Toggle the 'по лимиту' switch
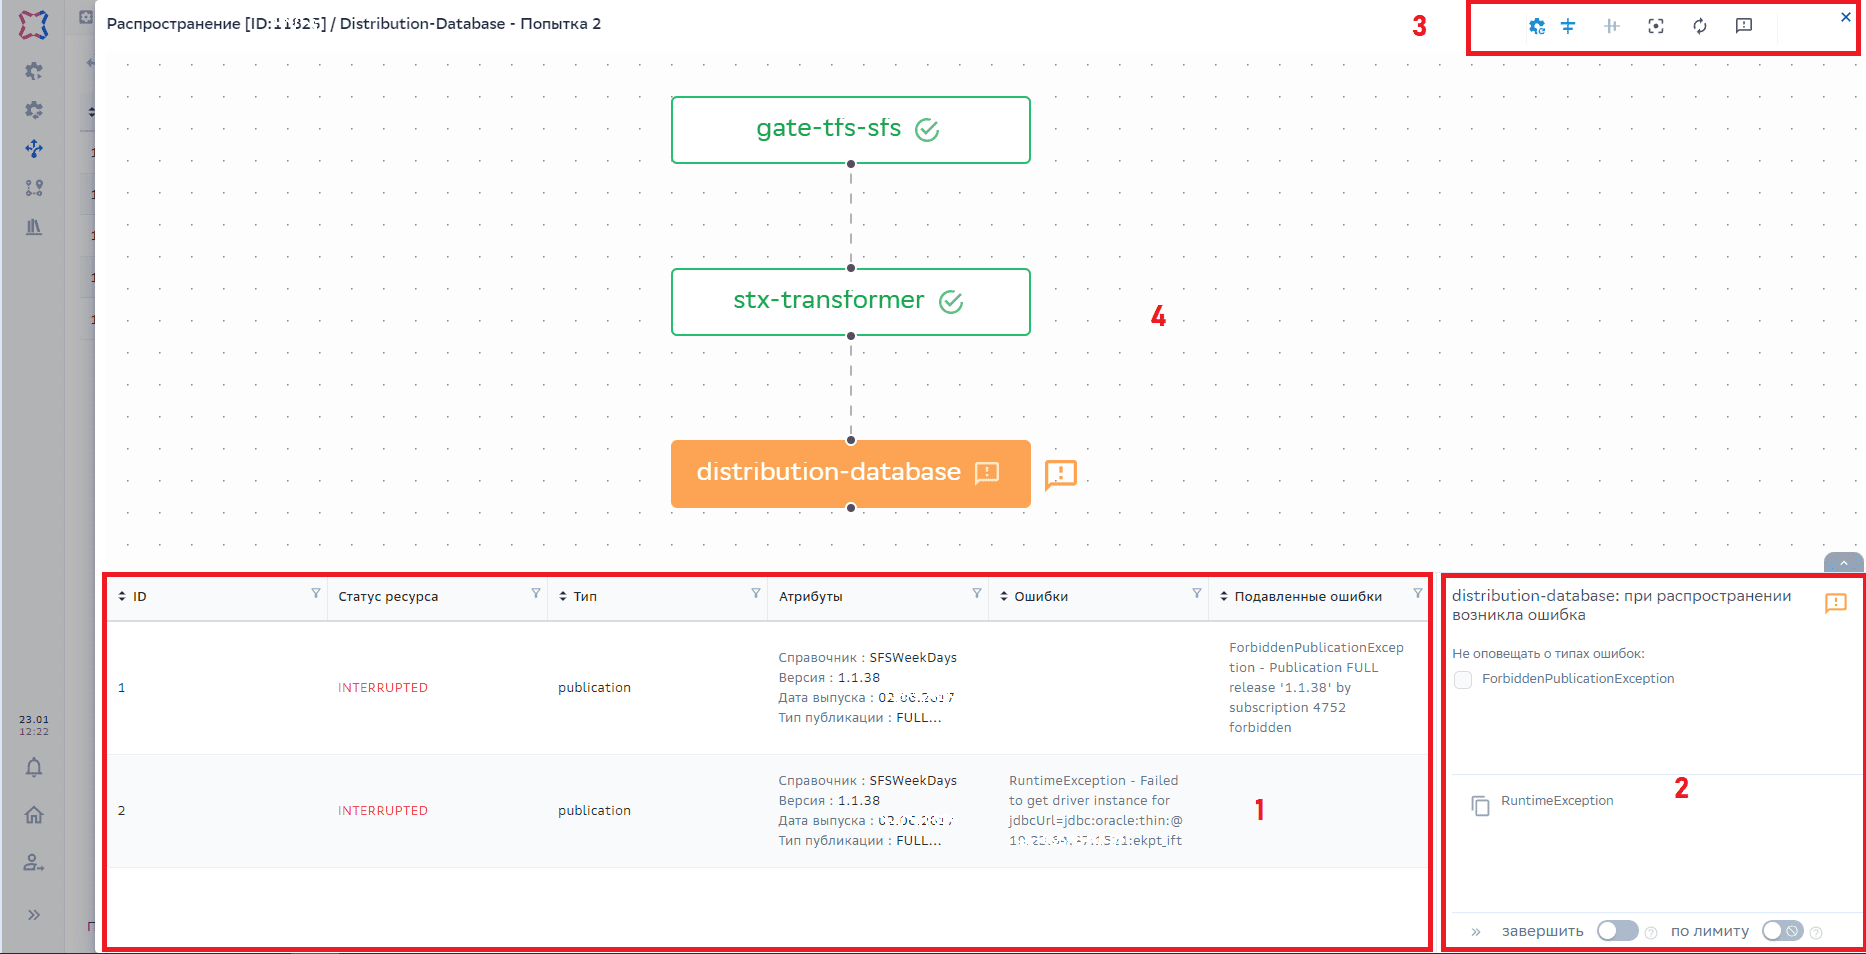This screenshot has width=1866, height=954. (x=1782, y=931)
